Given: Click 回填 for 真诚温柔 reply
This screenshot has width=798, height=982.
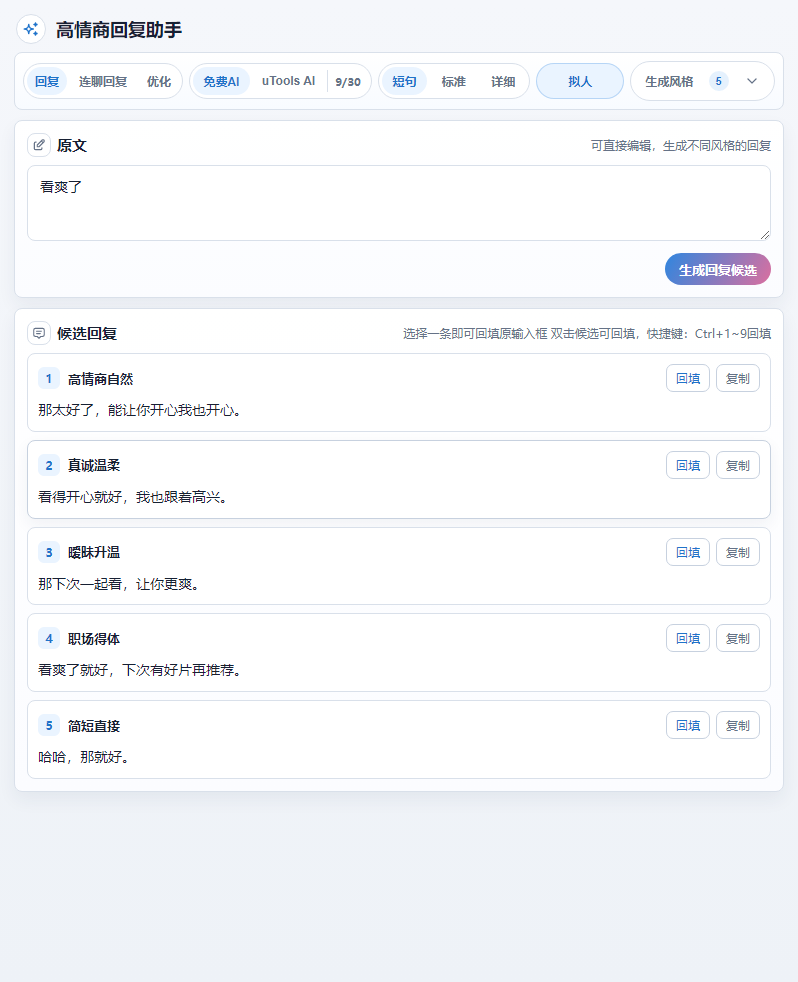Looking at the screenshot, I should pos(688,465).
